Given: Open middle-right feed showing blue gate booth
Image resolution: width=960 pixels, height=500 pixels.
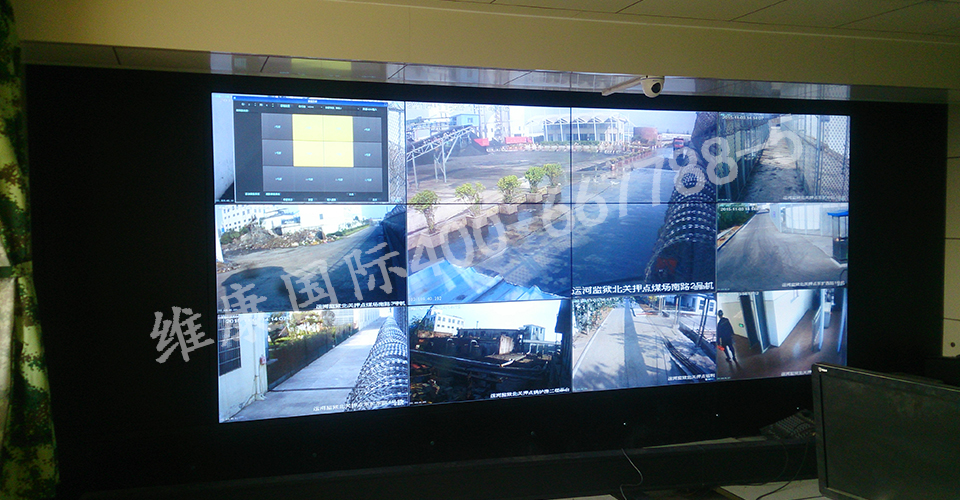Looking at the screenshot, I should (x=781, y=244).
